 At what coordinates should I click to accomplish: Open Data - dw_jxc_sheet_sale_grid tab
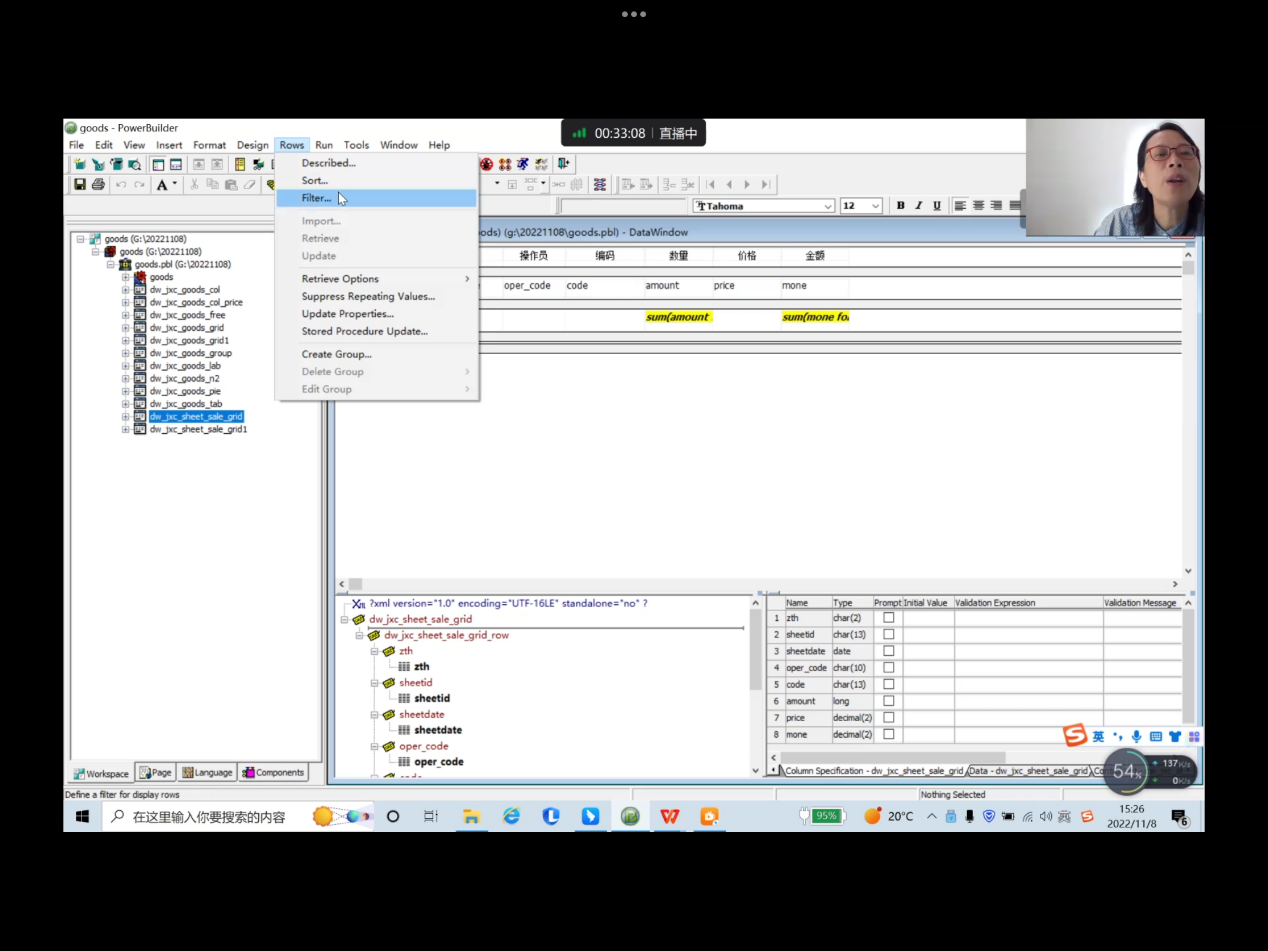(x=1028, y=771)
